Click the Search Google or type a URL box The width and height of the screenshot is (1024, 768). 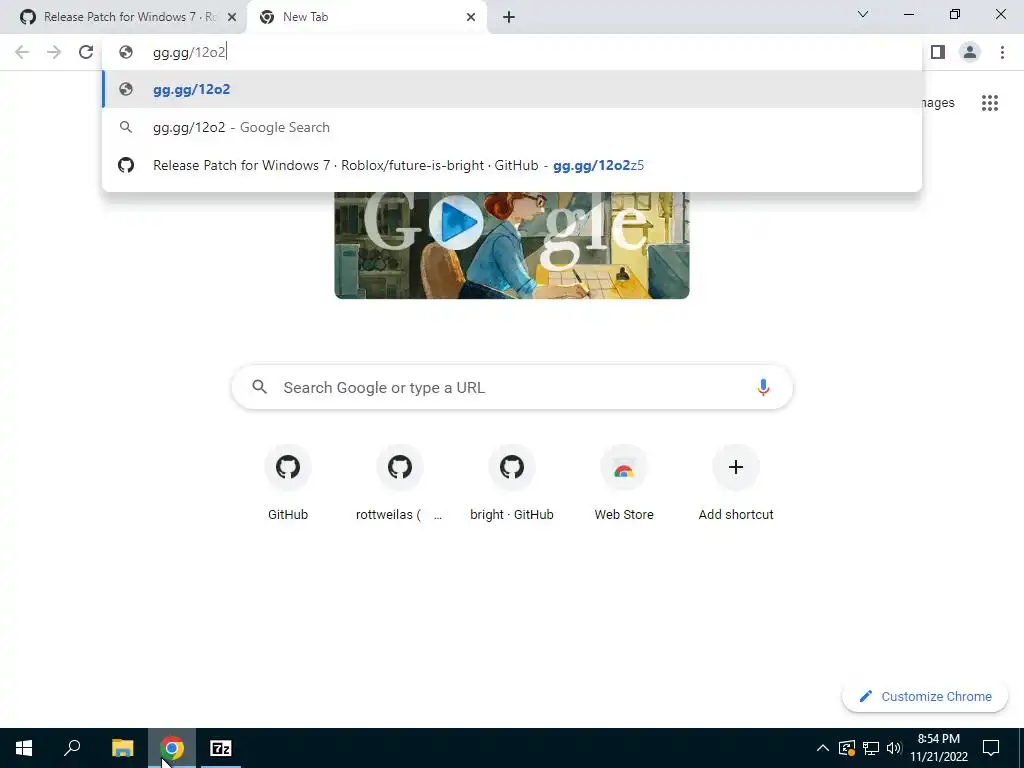pos(512,387)
